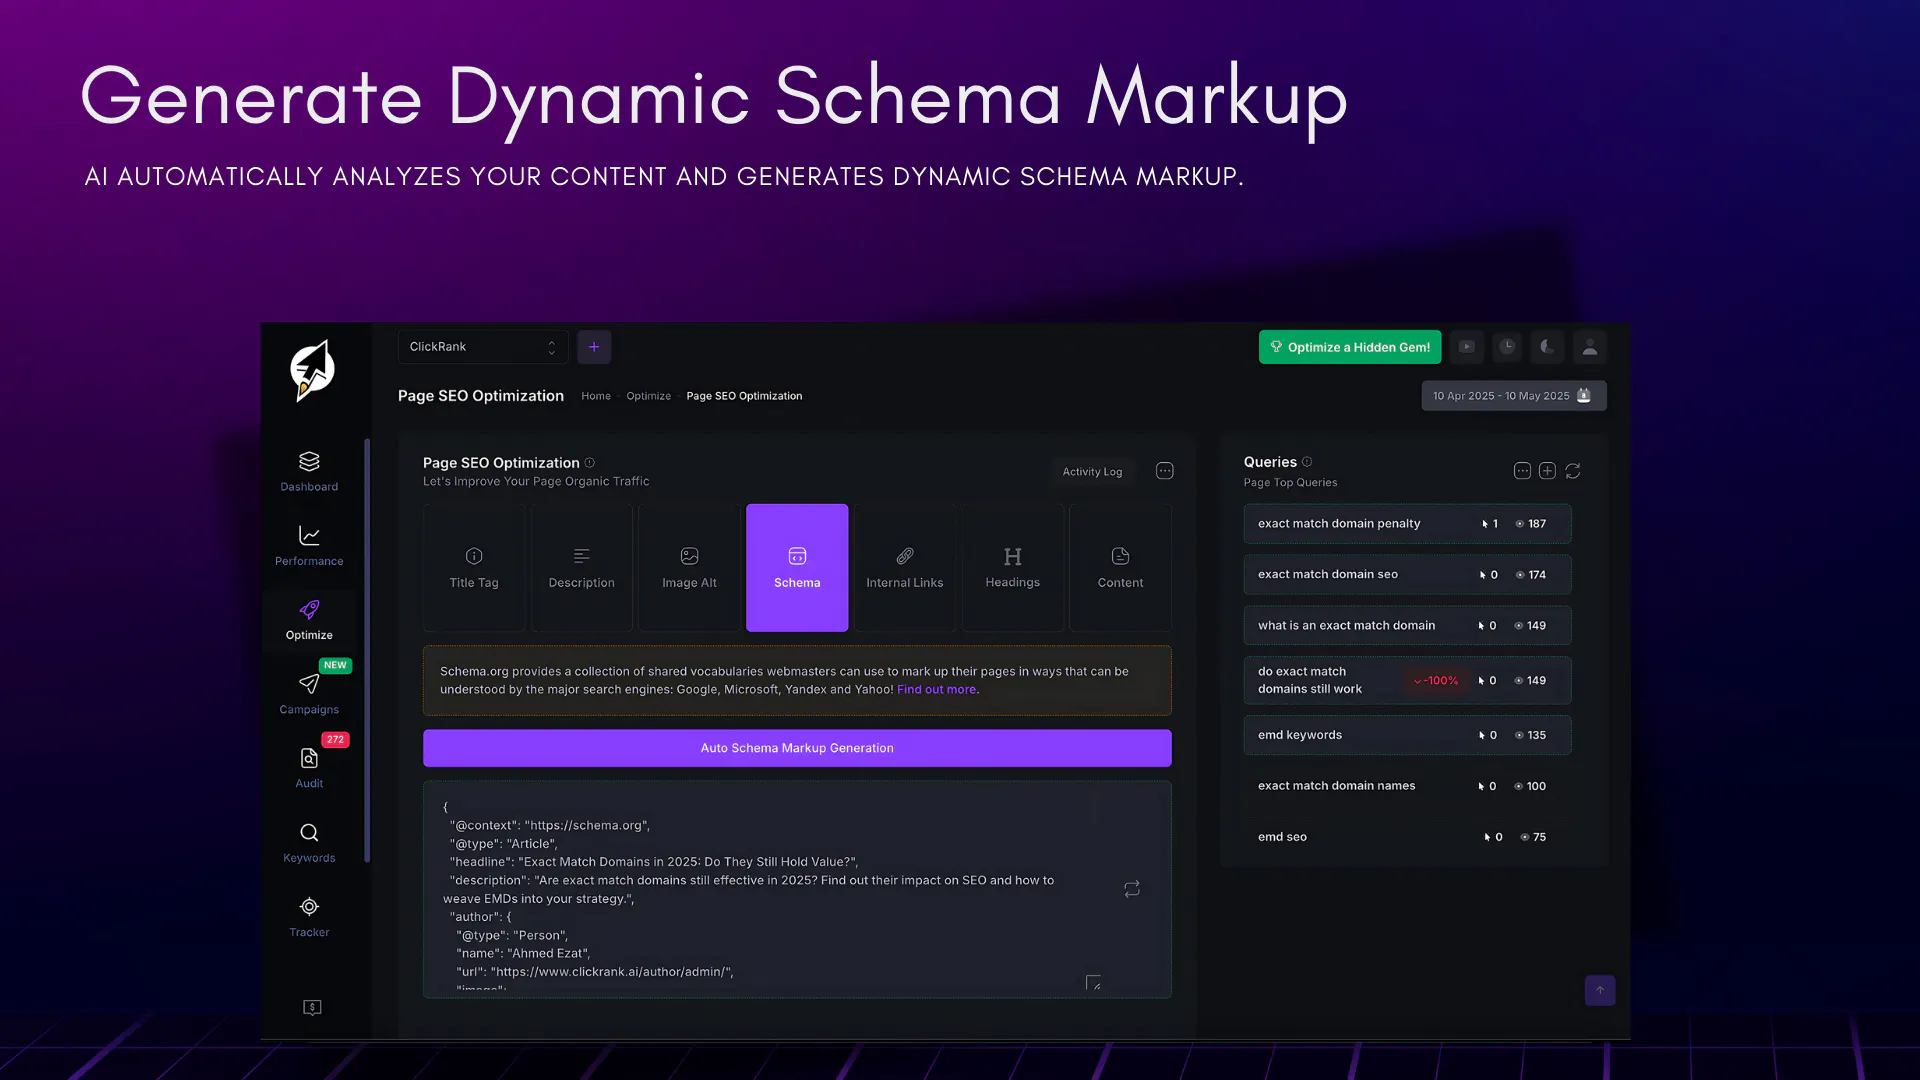Screen dimensions: 1920x1080
Task: Click Auto Schema Markup Generation button
Action: (x=797, y=748)
